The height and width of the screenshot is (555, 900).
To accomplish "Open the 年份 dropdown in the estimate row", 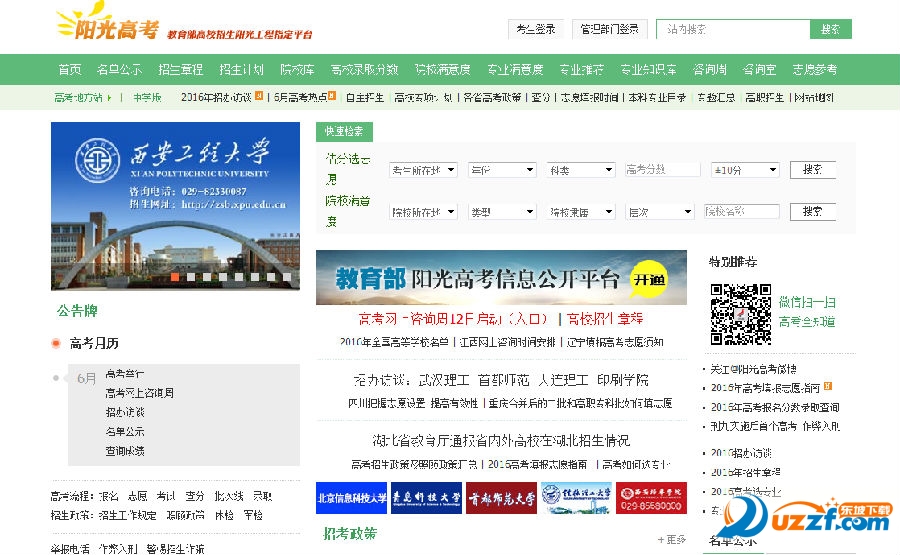I will [x=502, y=170].
